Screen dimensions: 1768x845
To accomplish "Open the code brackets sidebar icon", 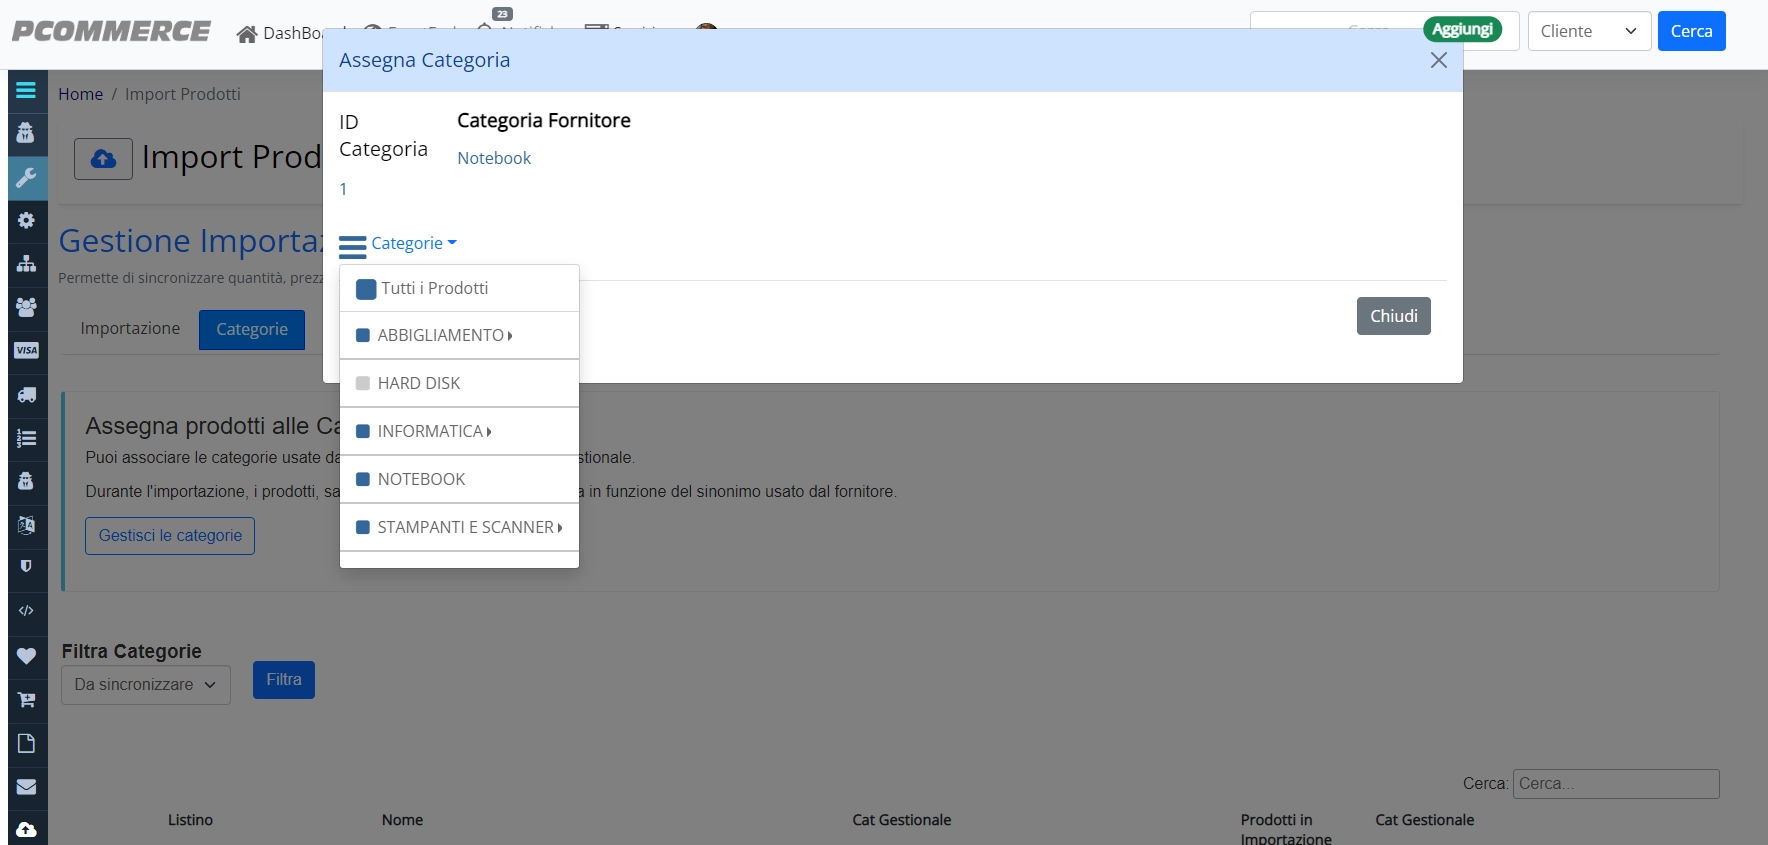I will 26,610.
